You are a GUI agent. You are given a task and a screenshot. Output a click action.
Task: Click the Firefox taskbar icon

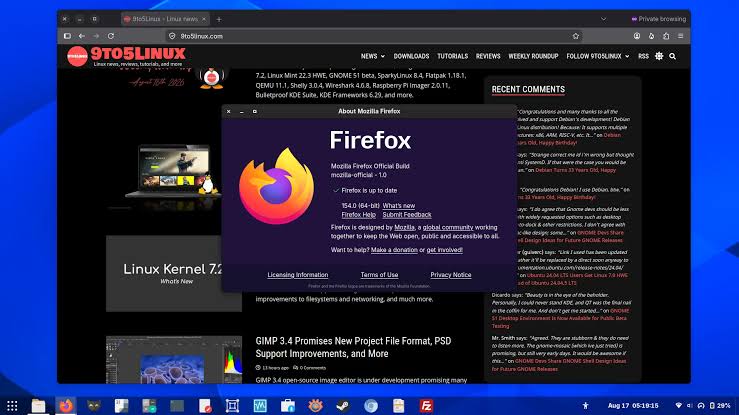click(x=66, y=406)
